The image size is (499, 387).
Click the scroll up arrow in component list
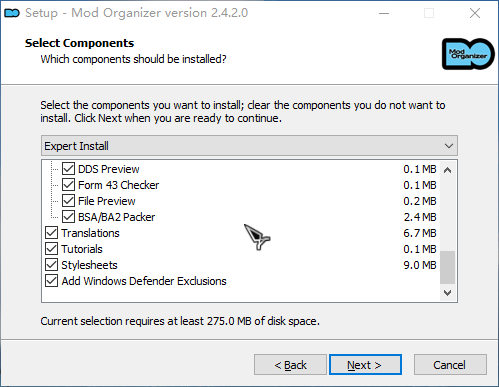click(x=447, y=170)
